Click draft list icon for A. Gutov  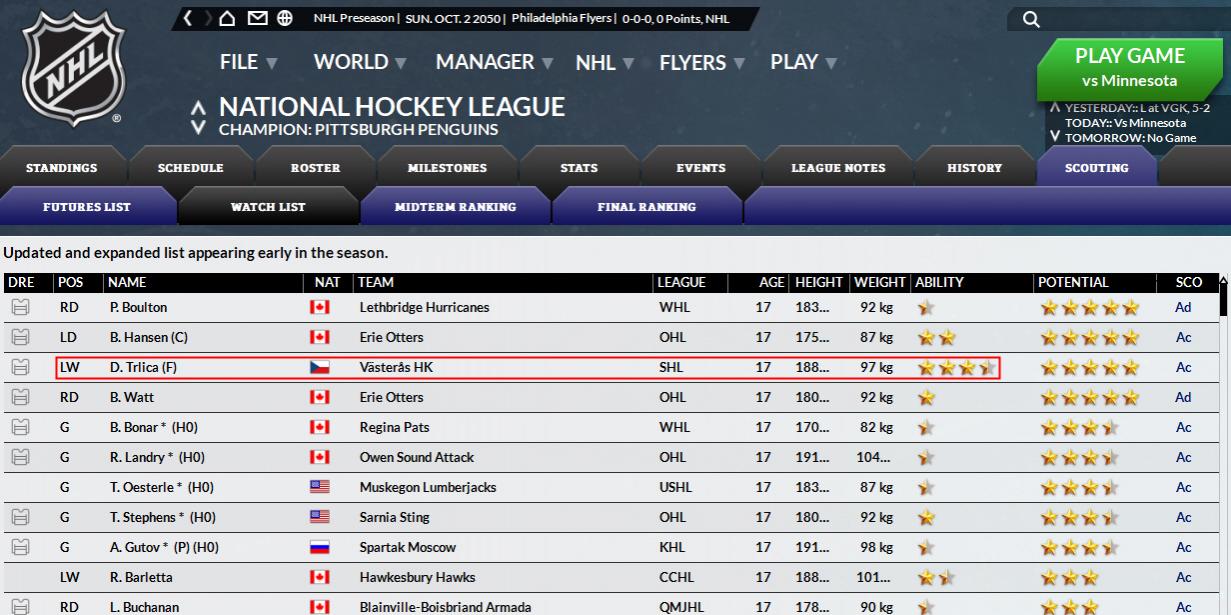pyautogui.click(x=20, y=547)
